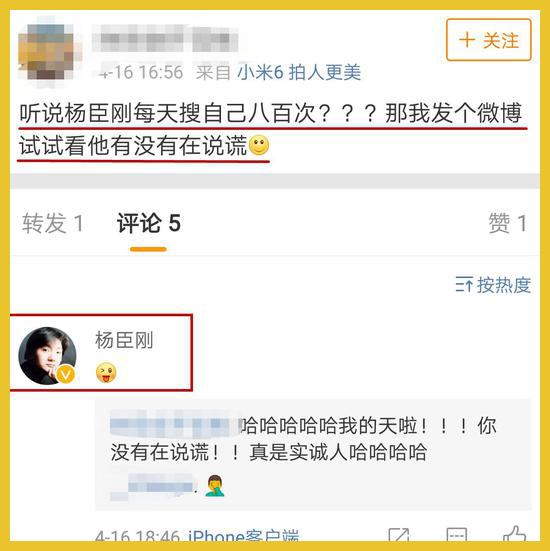Click the facepalm emoji in the reply

tap(215, 486)
